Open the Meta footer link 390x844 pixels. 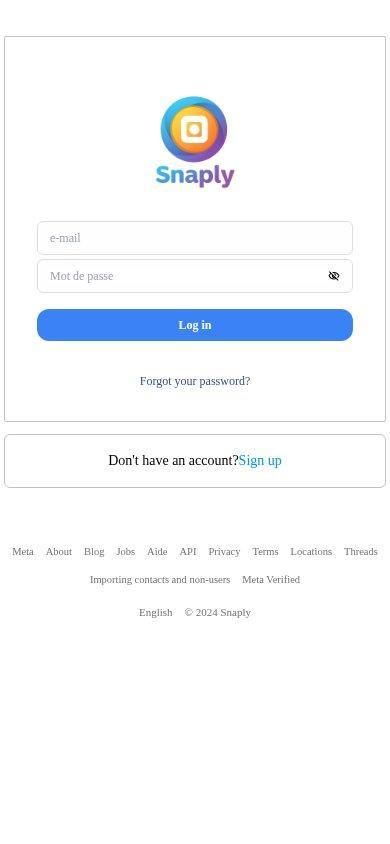point(23,552)
